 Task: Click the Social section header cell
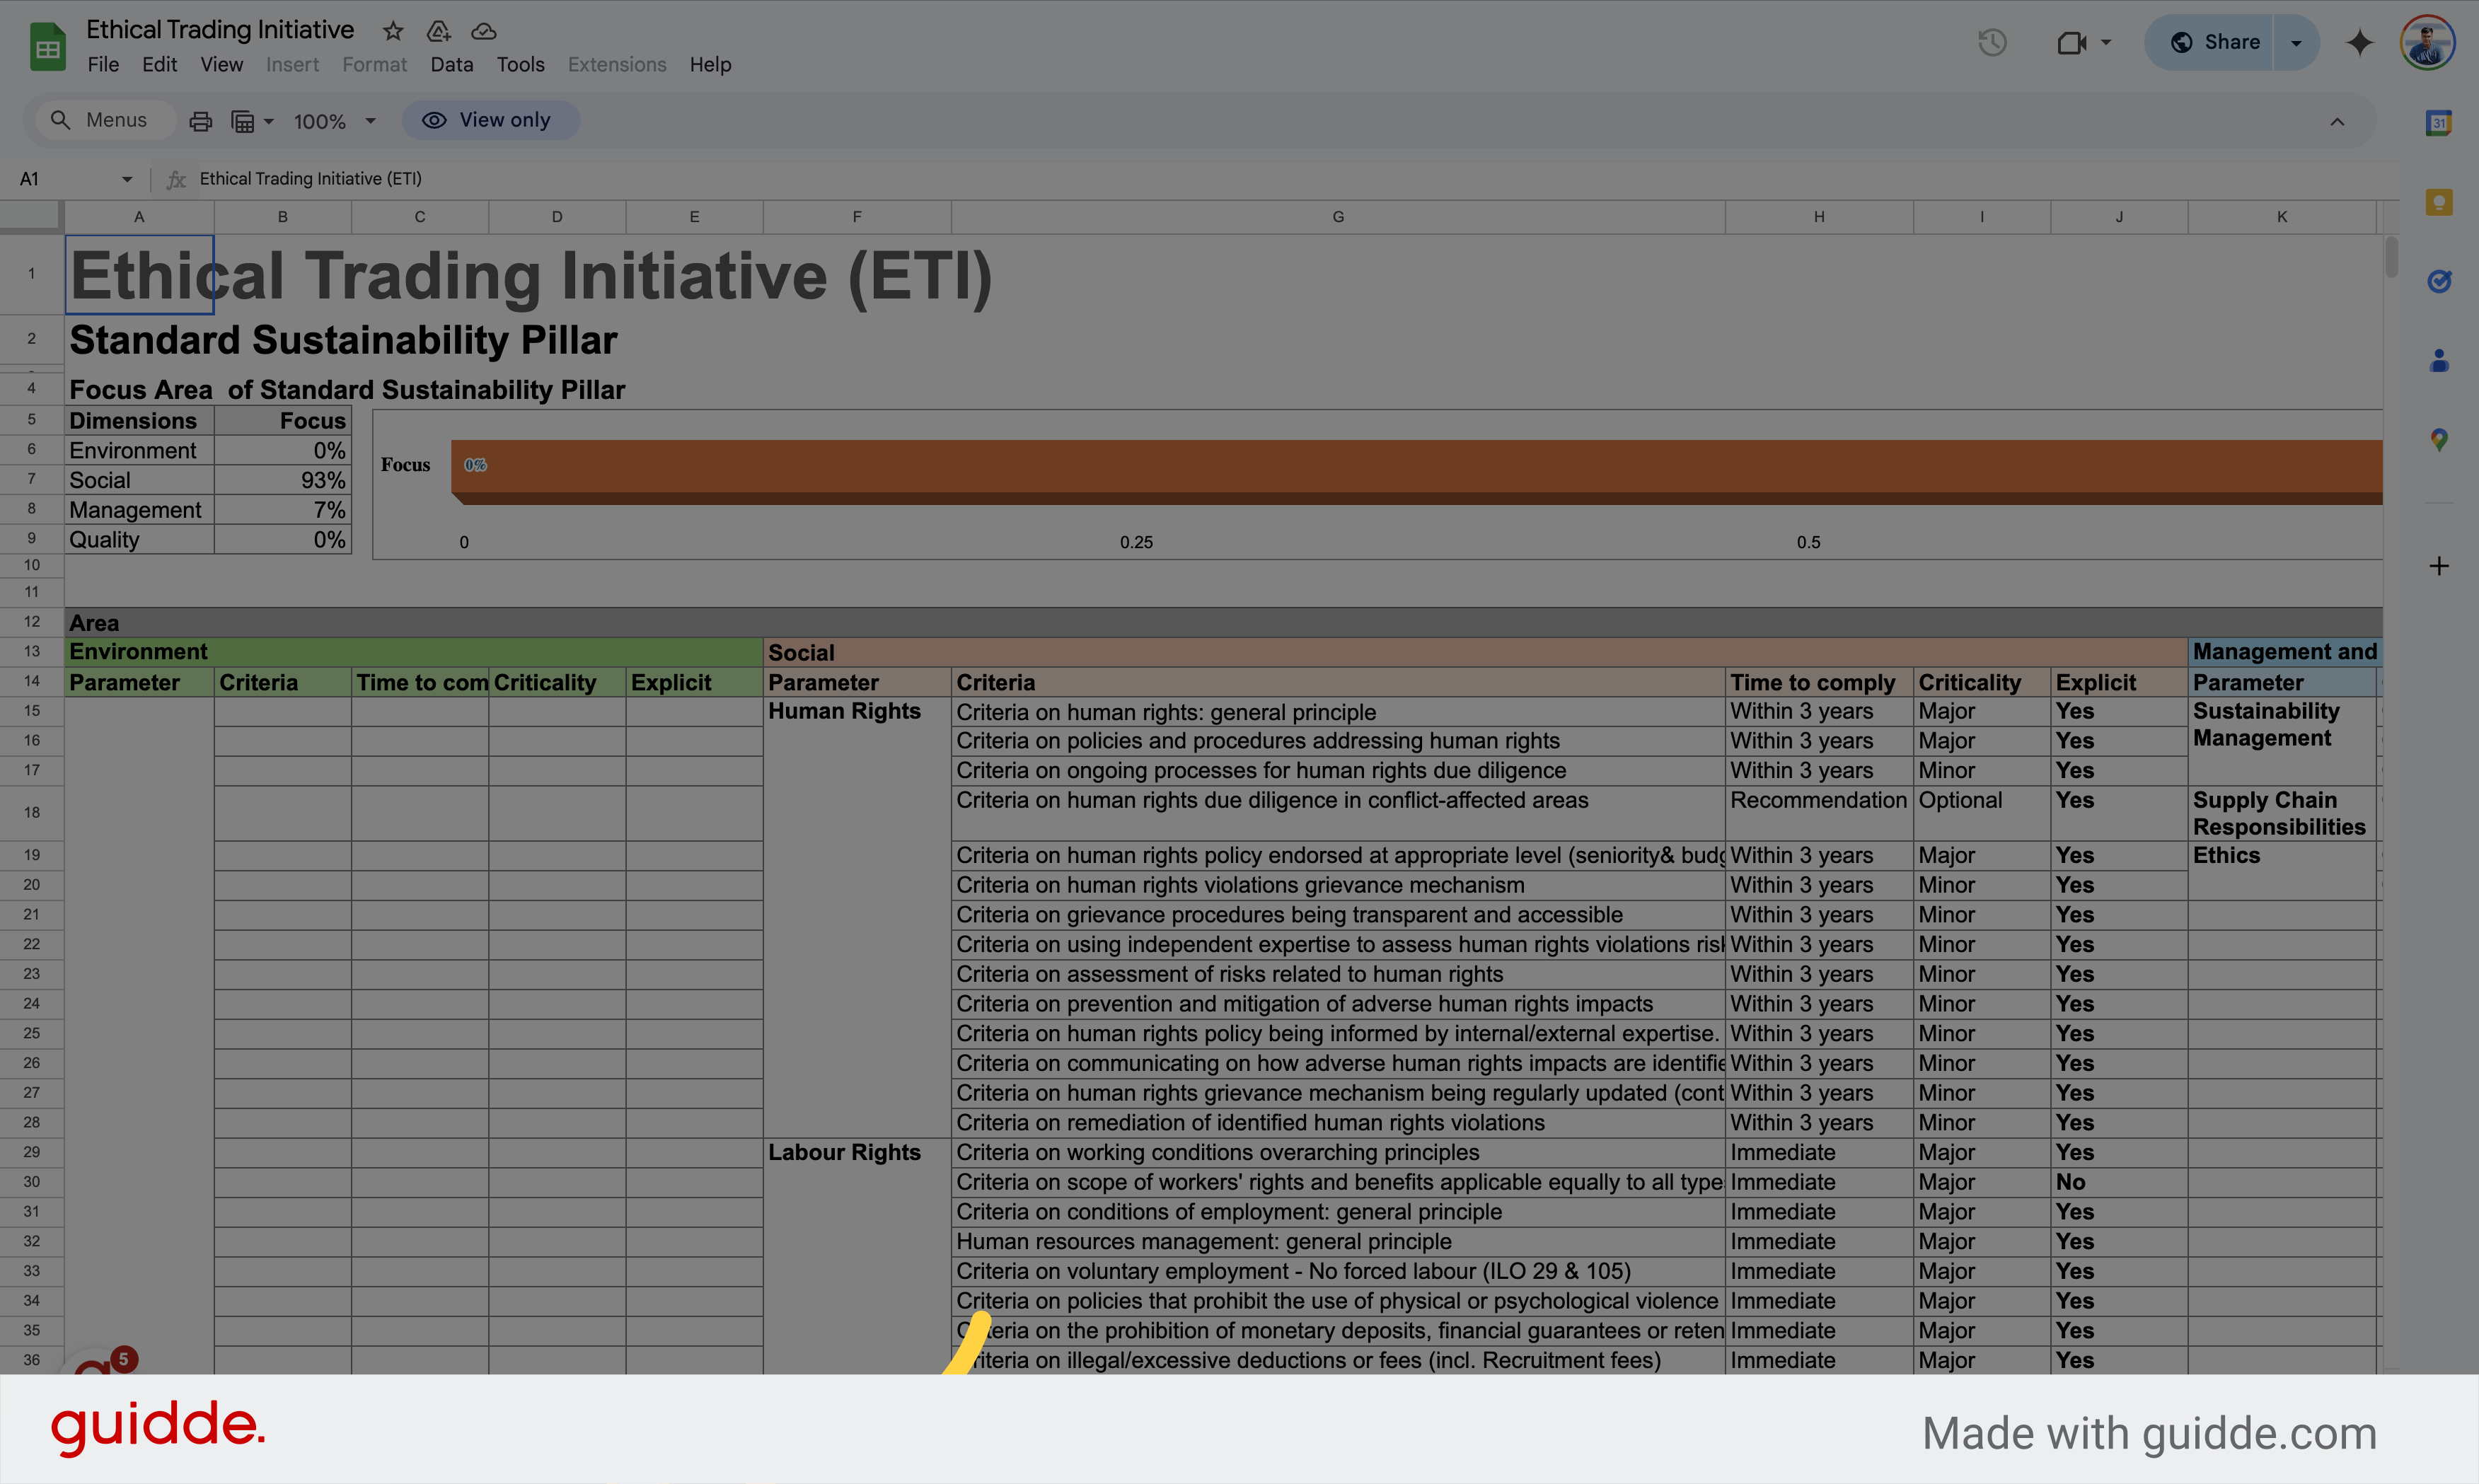point(1475,652)
